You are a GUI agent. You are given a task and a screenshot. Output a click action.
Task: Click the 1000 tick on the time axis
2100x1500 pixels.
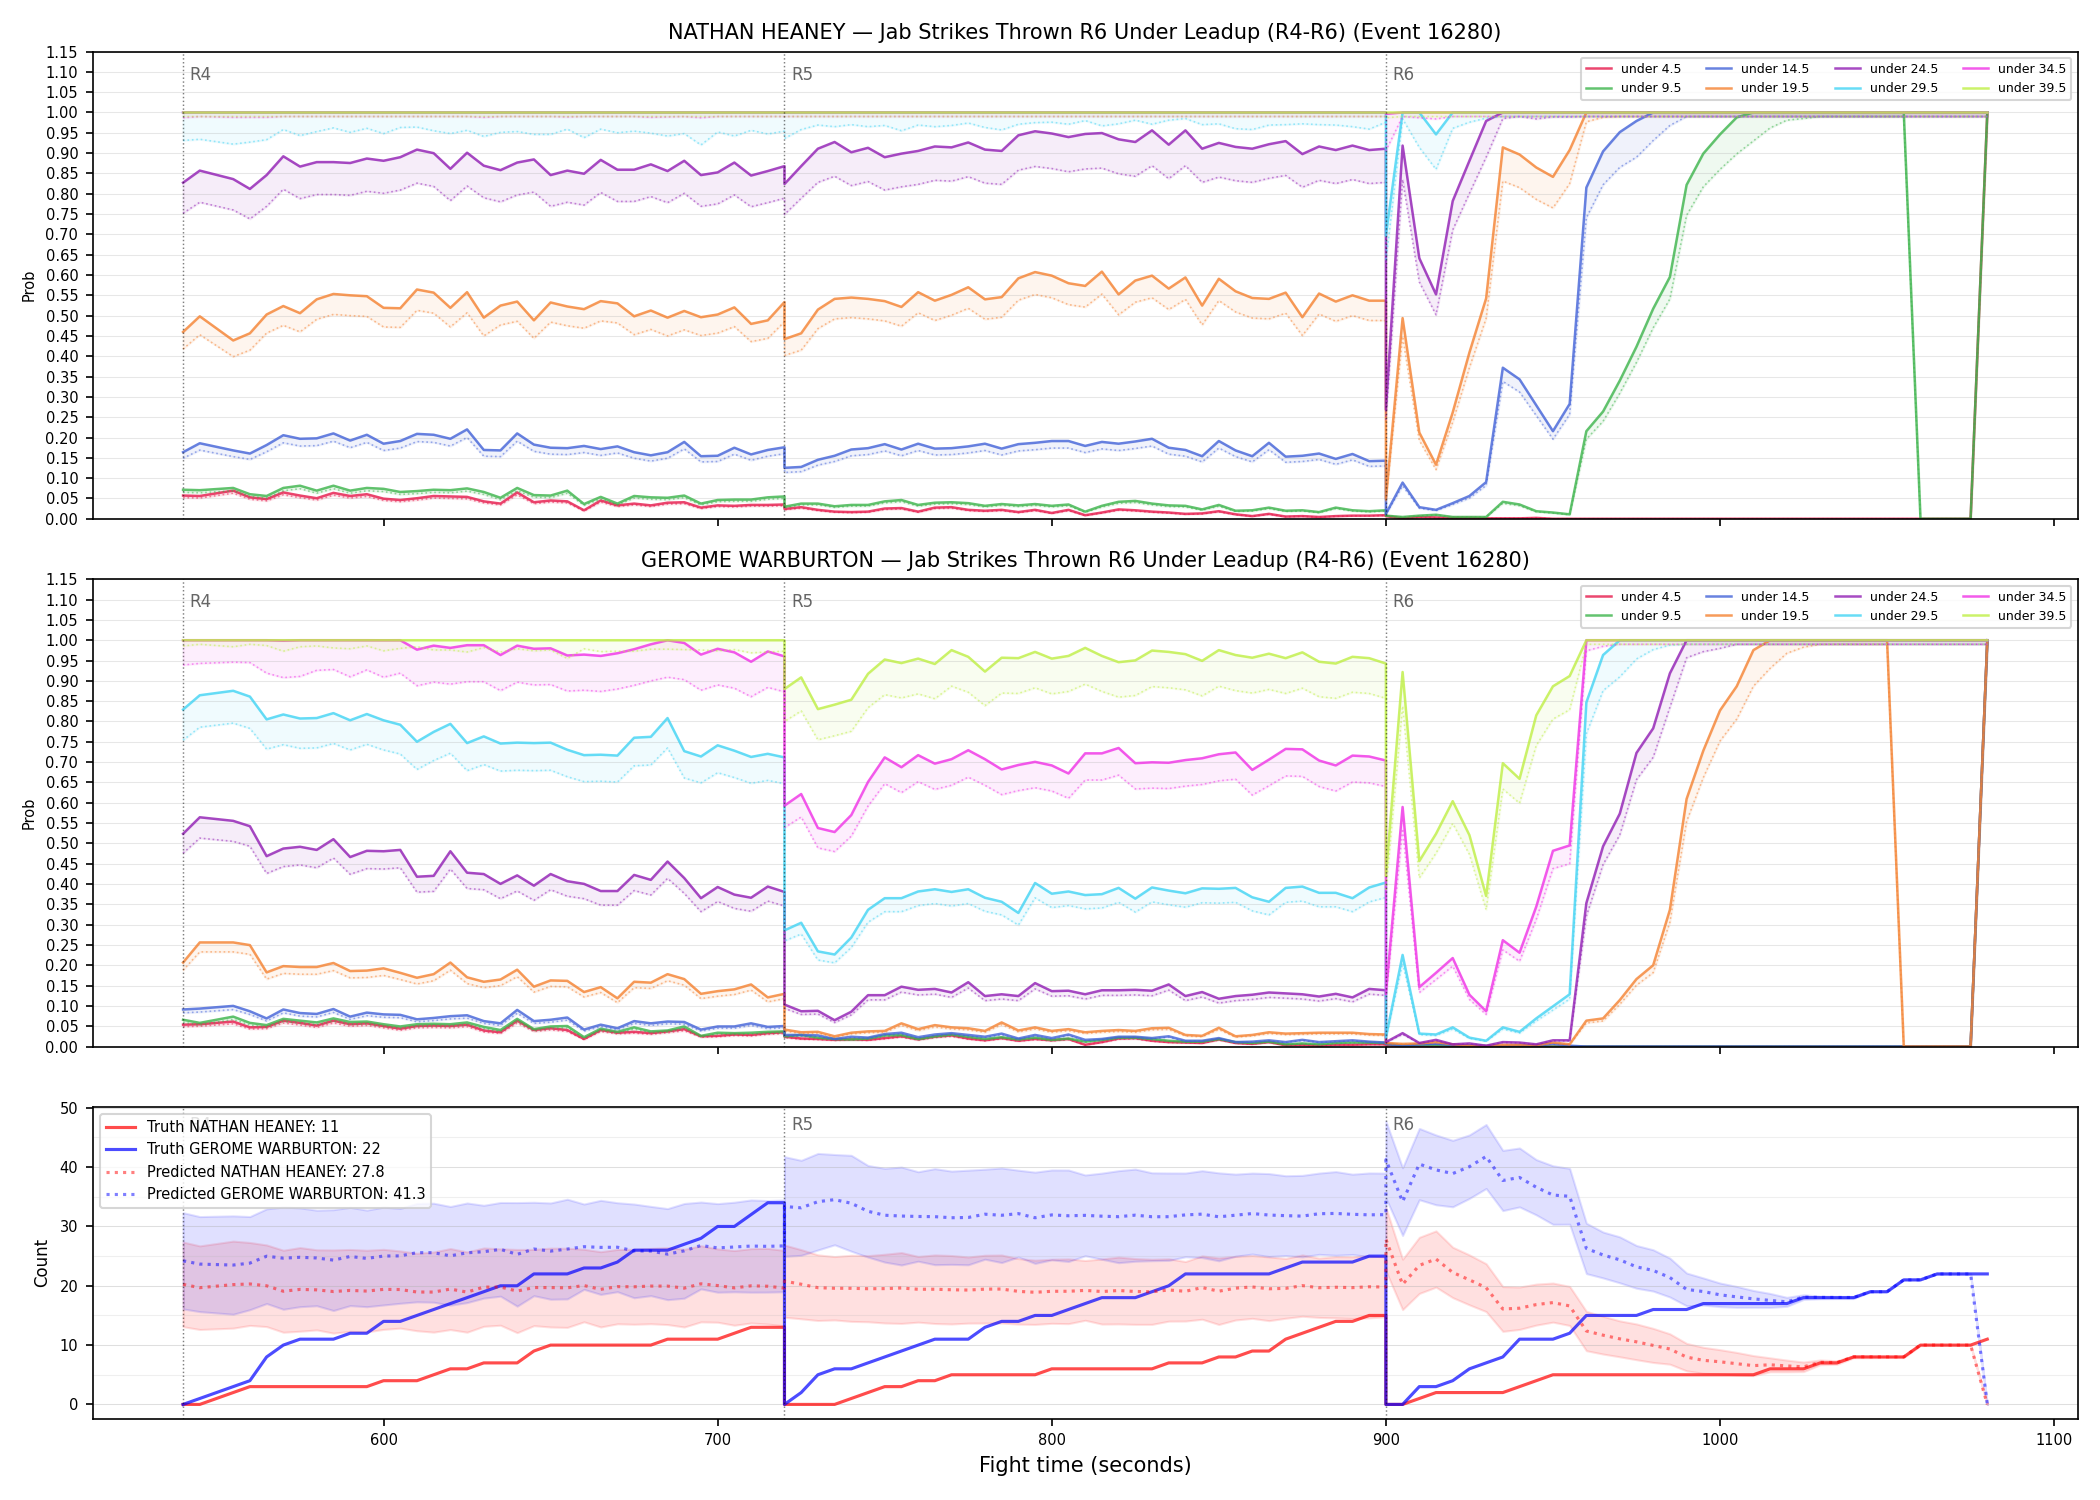(x=1720, y=1439)
